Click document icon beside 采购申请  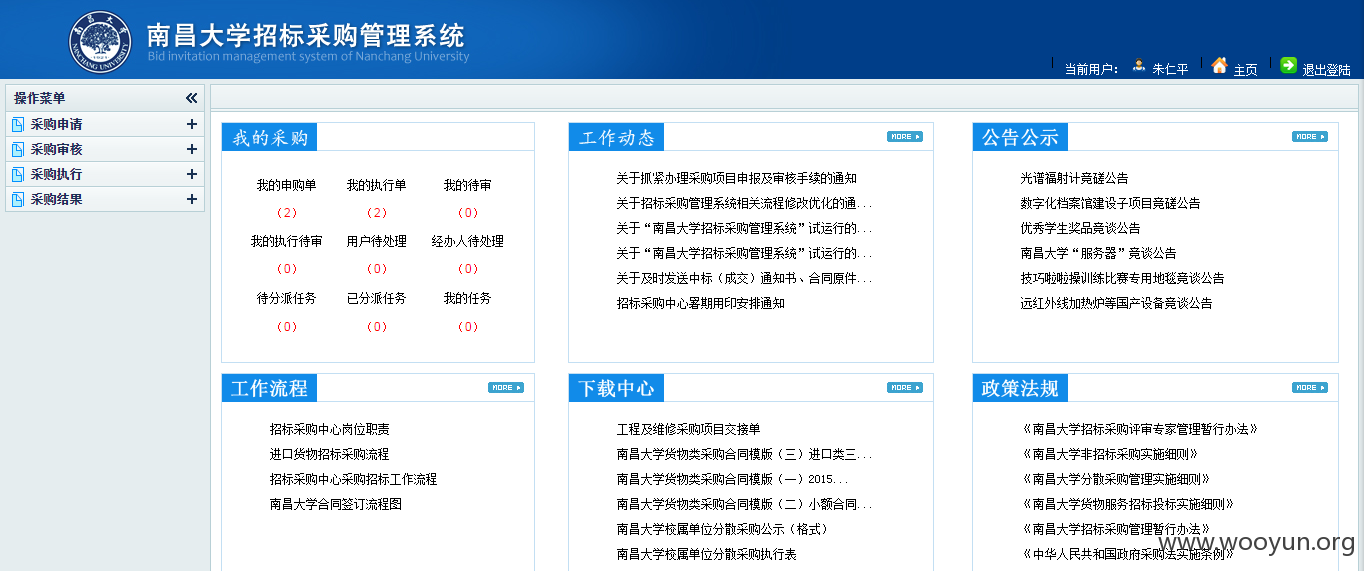(16, 124)
